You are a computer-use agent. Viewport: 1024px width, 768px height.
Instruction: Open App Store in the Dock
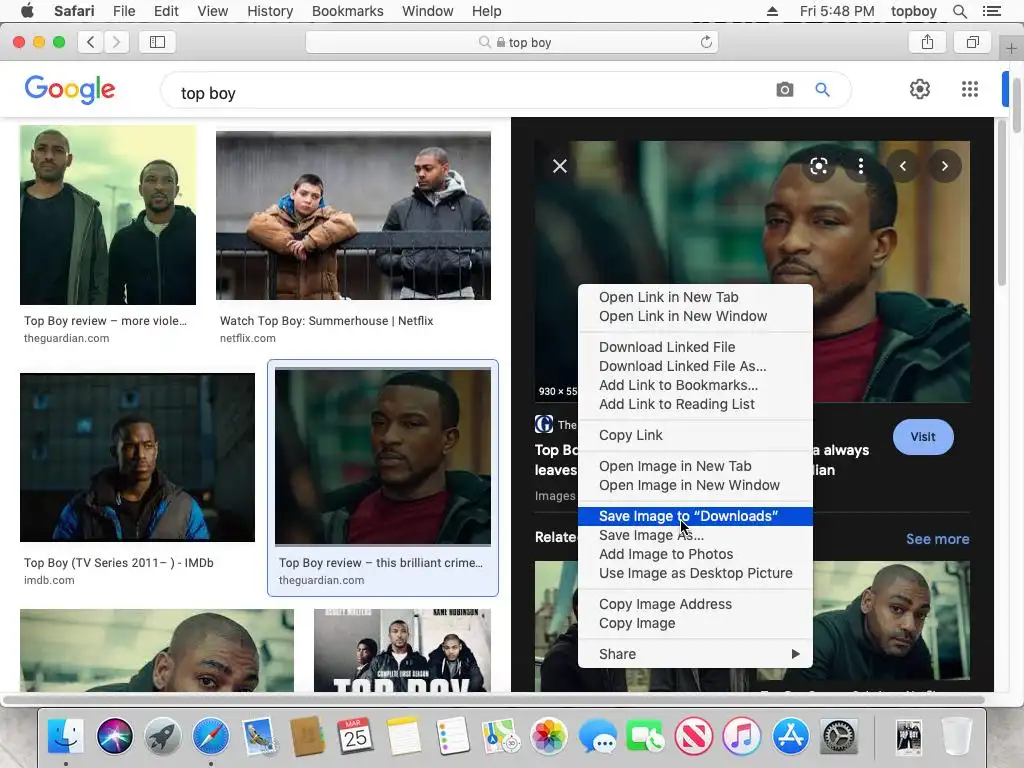pos(790,736)
